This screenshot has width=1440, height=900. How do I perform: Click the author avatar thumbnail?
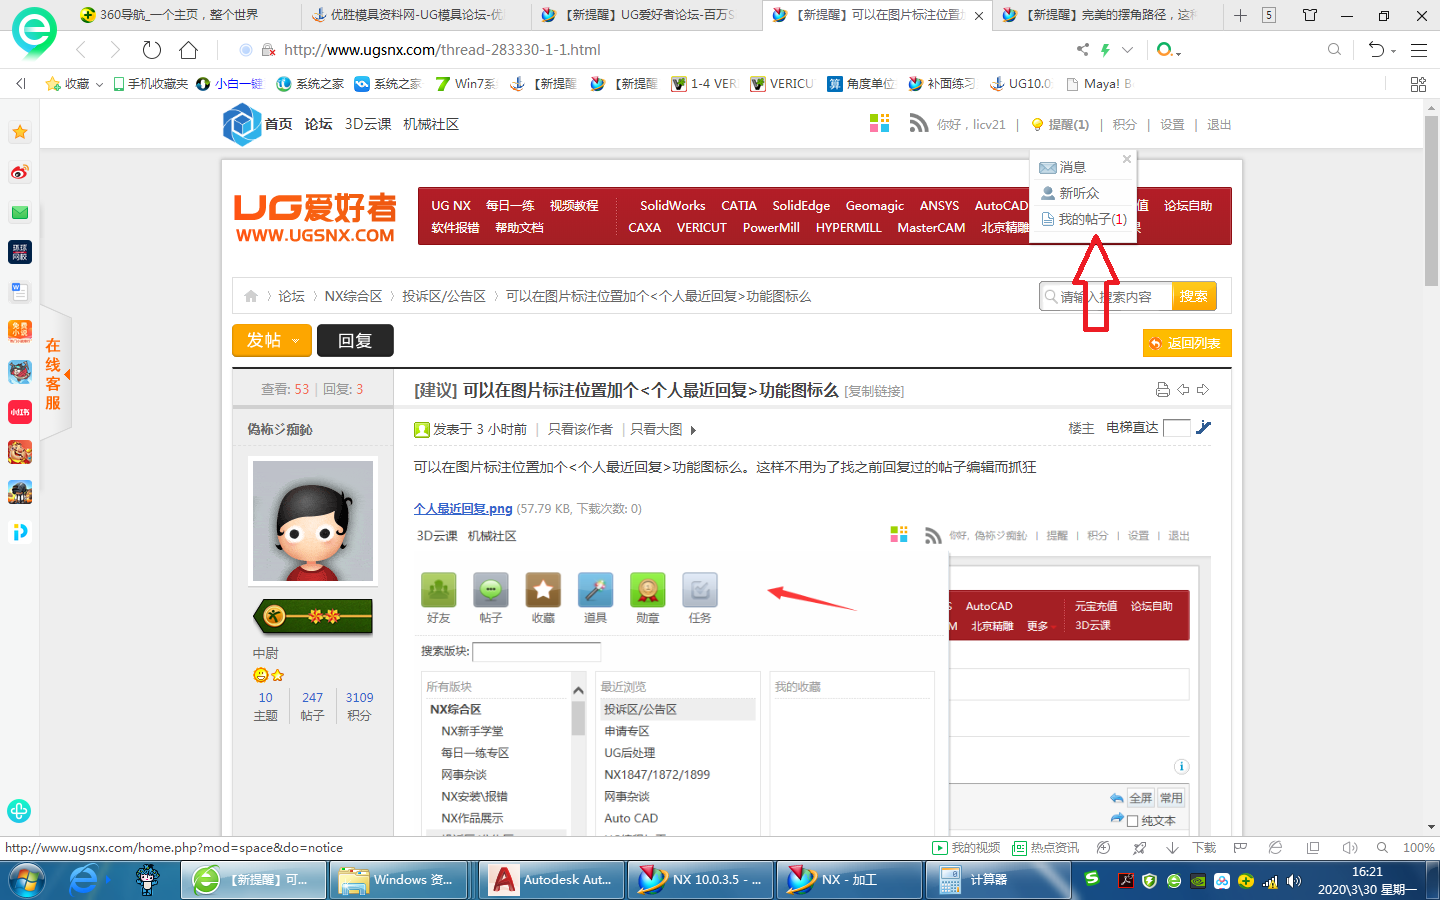click(x=313, y=521)
